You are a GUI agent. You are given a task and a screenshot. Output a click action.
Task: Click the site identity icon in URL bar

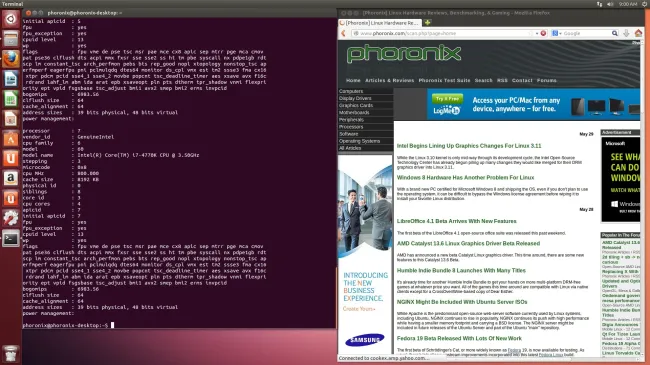pos(356,33)
